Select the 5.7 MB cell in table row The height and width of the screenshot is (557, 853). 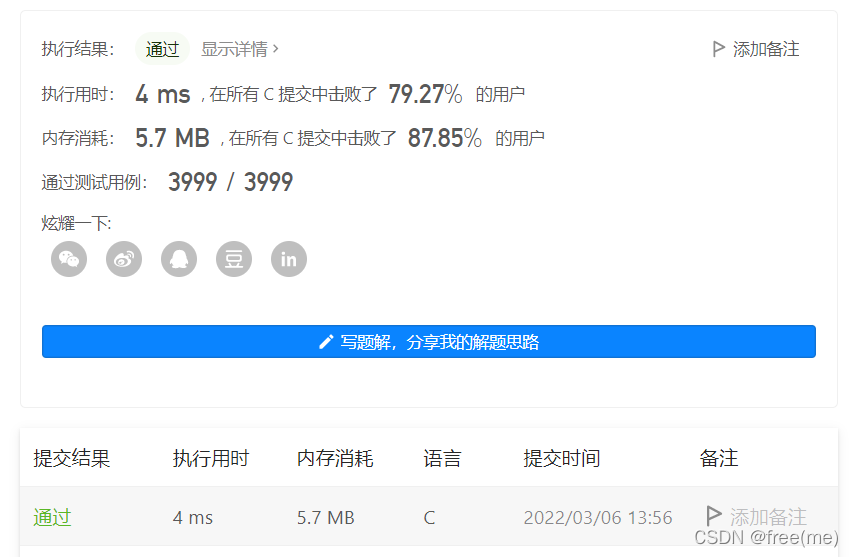[325, 517]
